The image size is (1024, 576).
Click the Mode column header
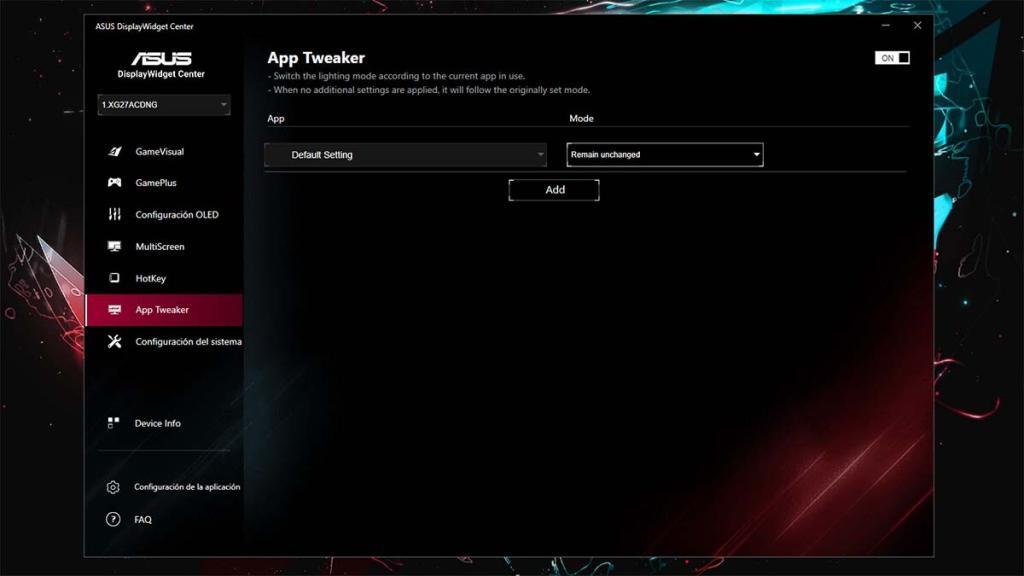tap(581, 118)
